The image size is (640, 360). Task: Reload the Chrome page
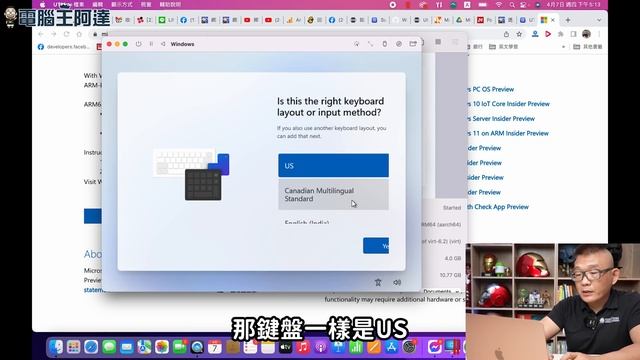[x=67, y=34]
